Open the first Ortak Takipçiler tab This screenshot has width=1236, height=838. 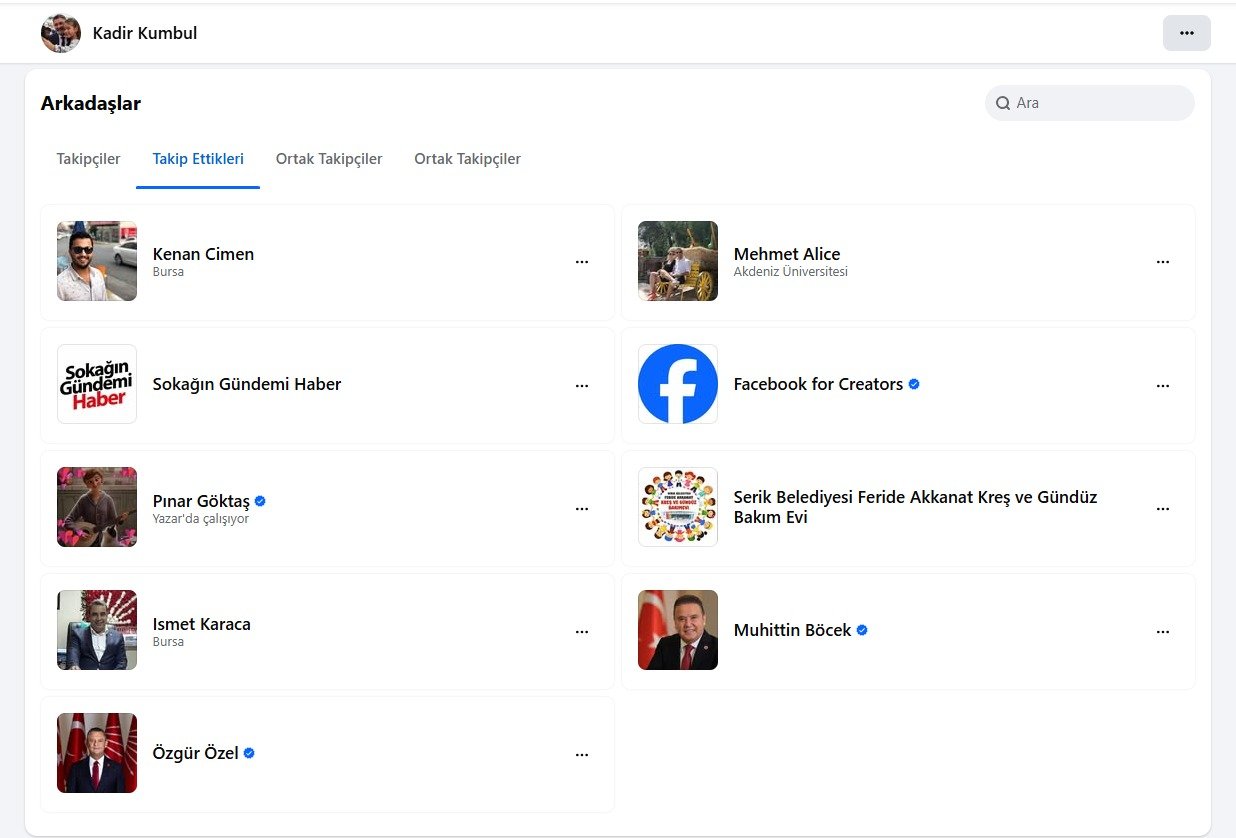329,159
